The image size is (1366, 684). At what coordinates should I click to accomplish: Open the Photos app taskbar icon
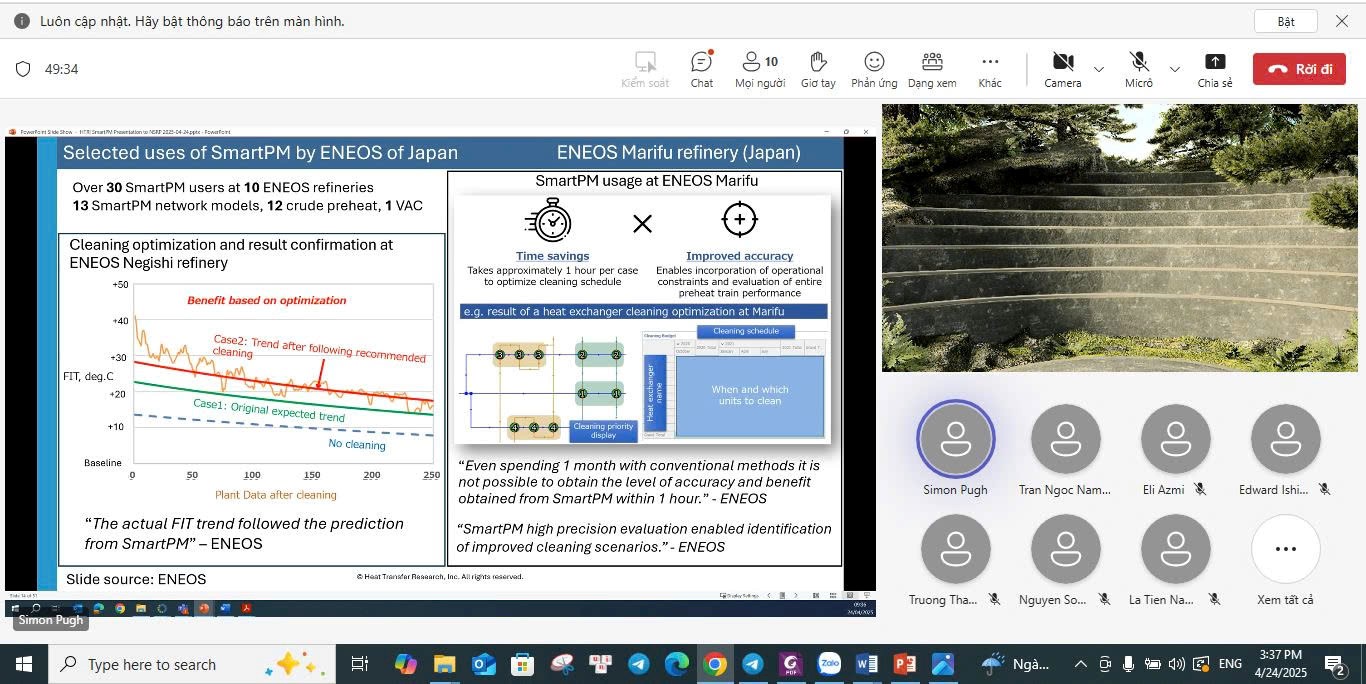point(943,664)
